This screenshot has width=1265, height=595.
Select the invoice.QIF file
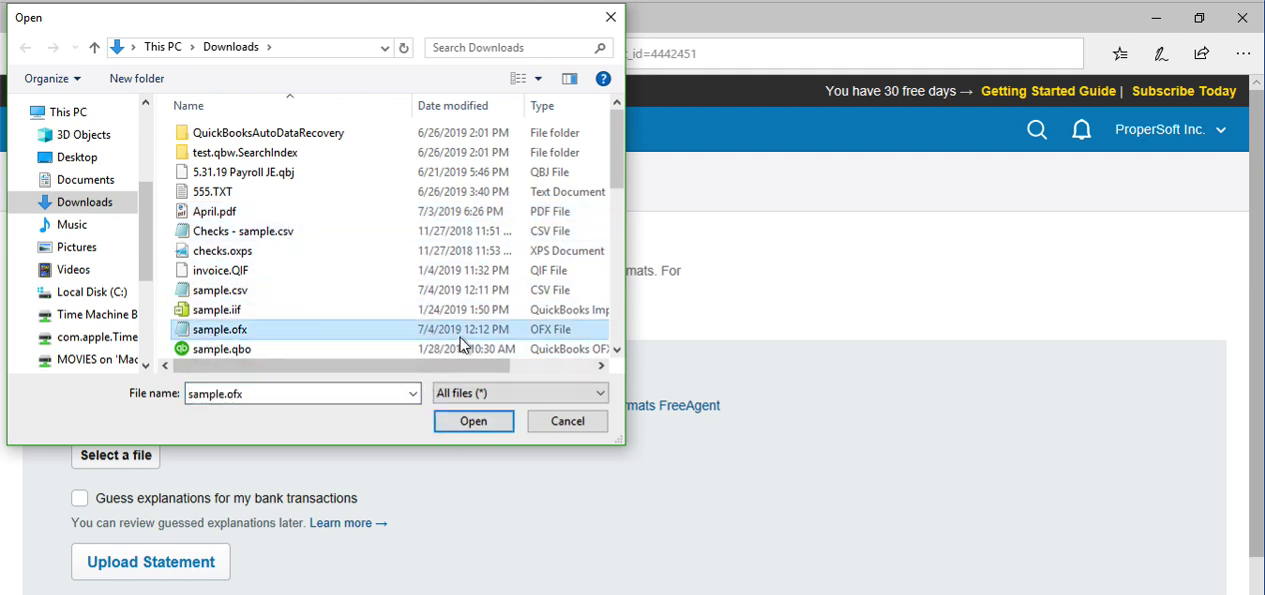point(390,270)
